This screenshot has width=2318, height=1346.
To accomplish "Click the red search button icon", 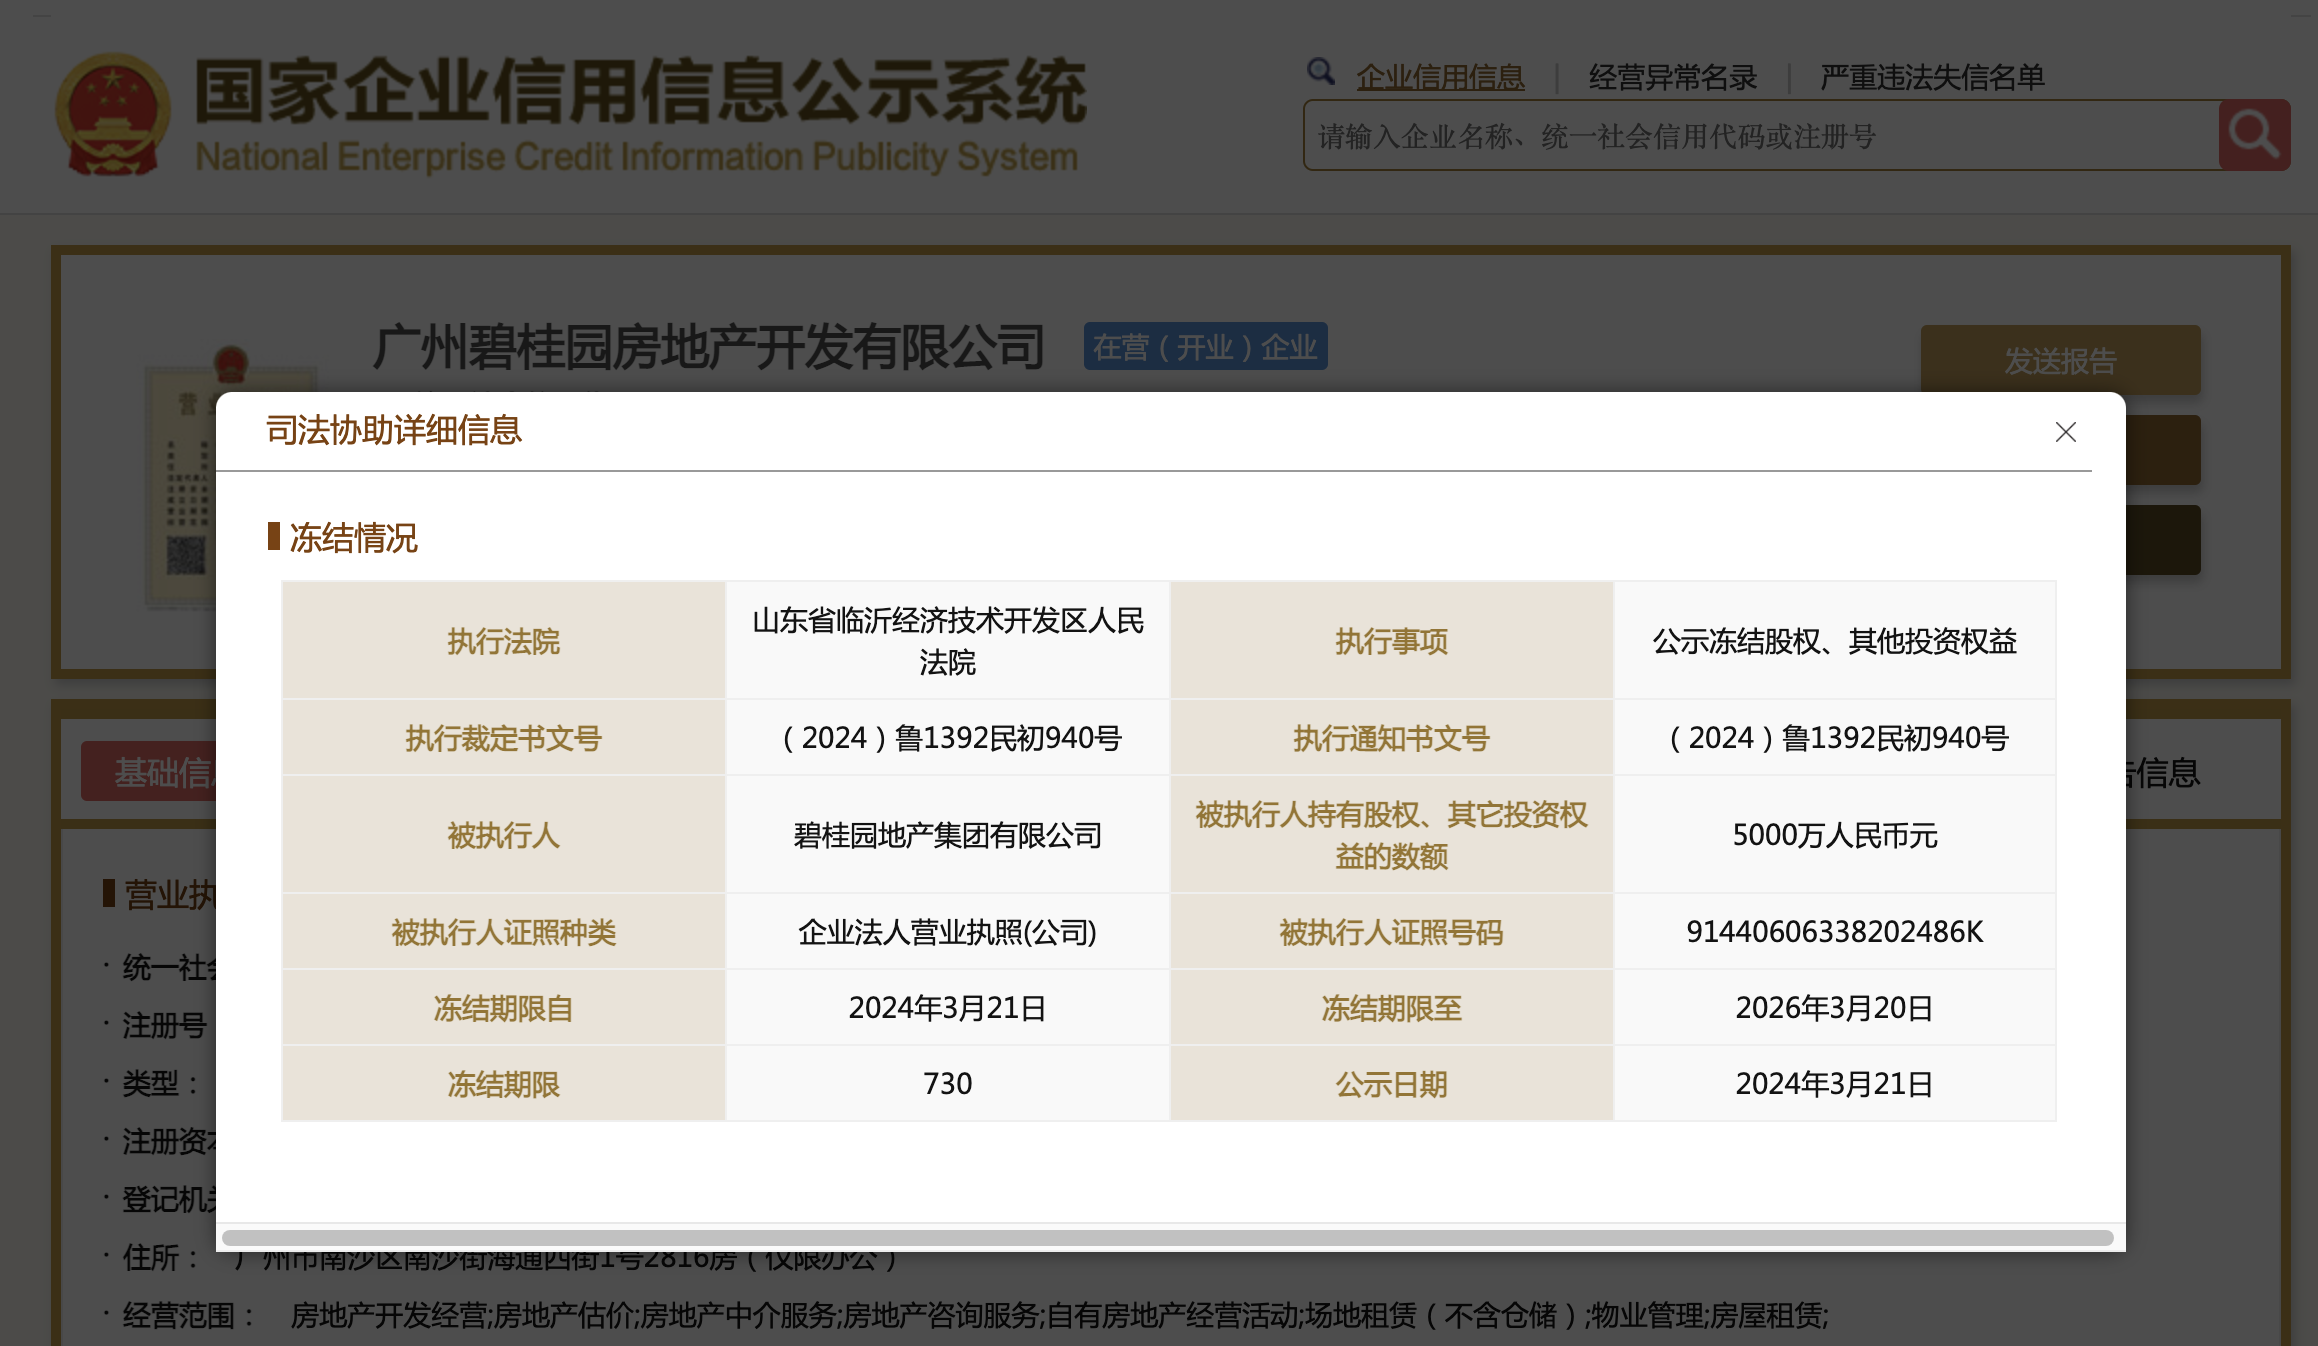I will point(2254,135).
